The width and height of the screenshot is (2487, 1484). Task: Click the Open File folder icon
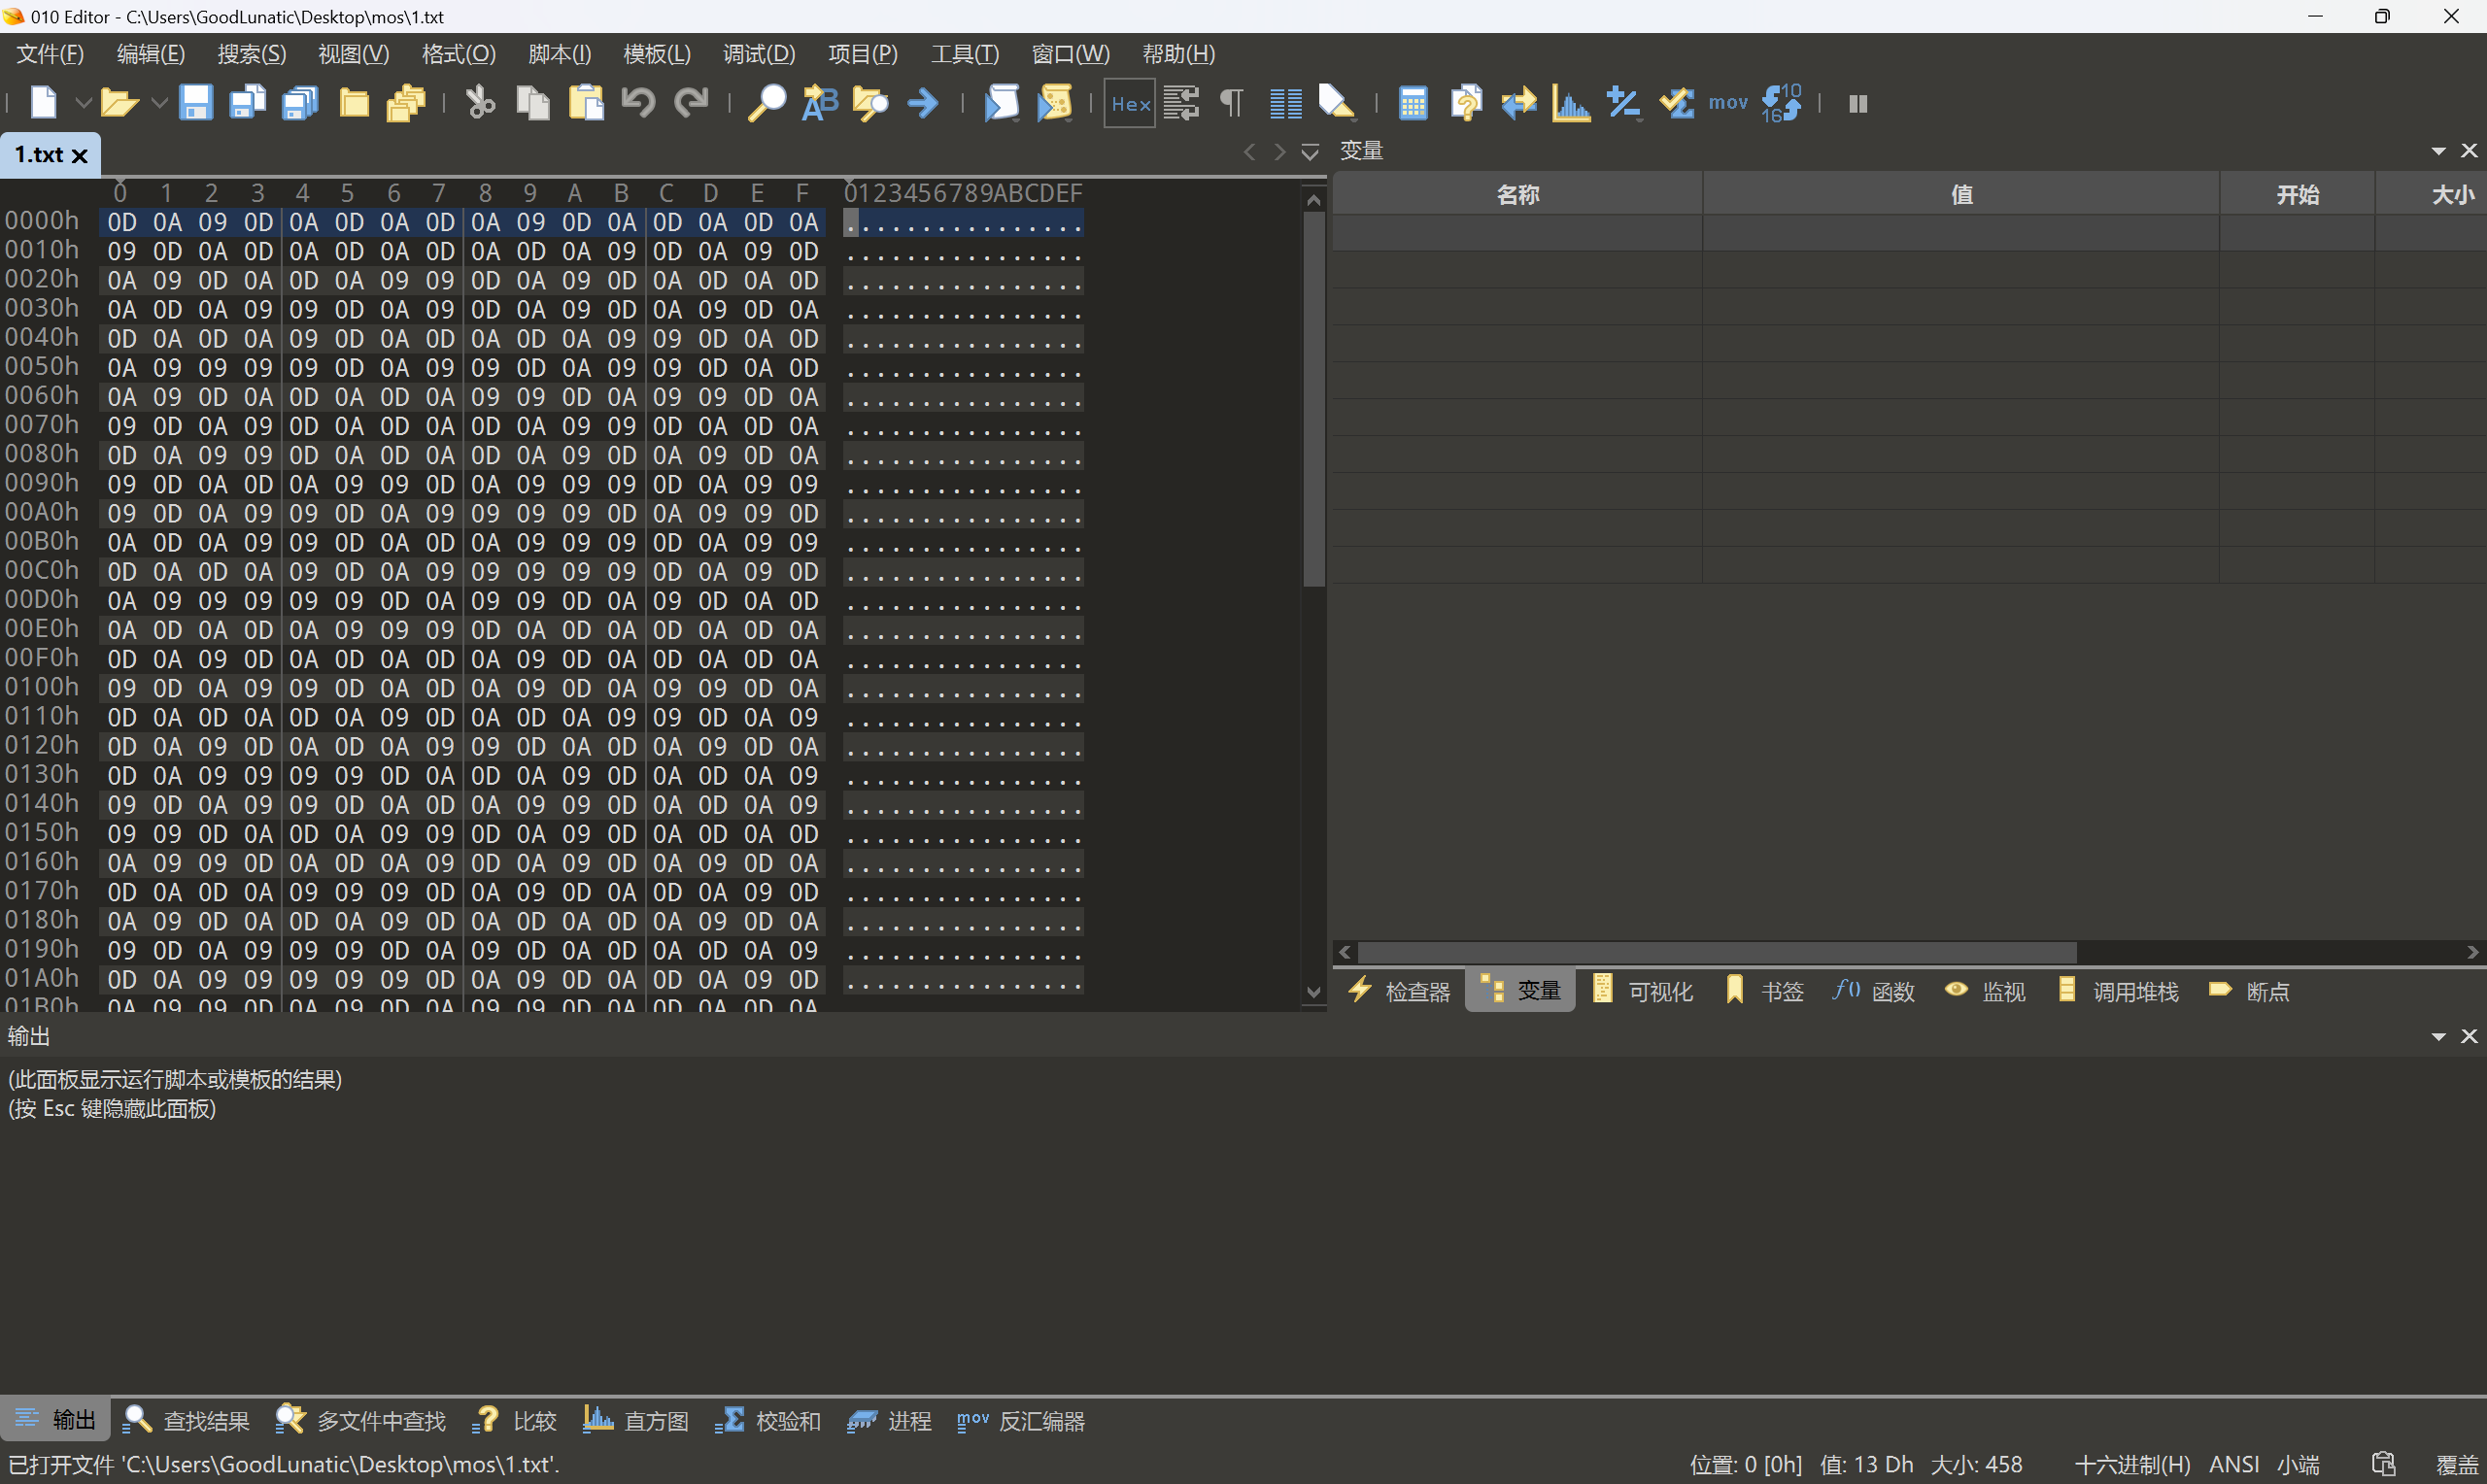119,103
